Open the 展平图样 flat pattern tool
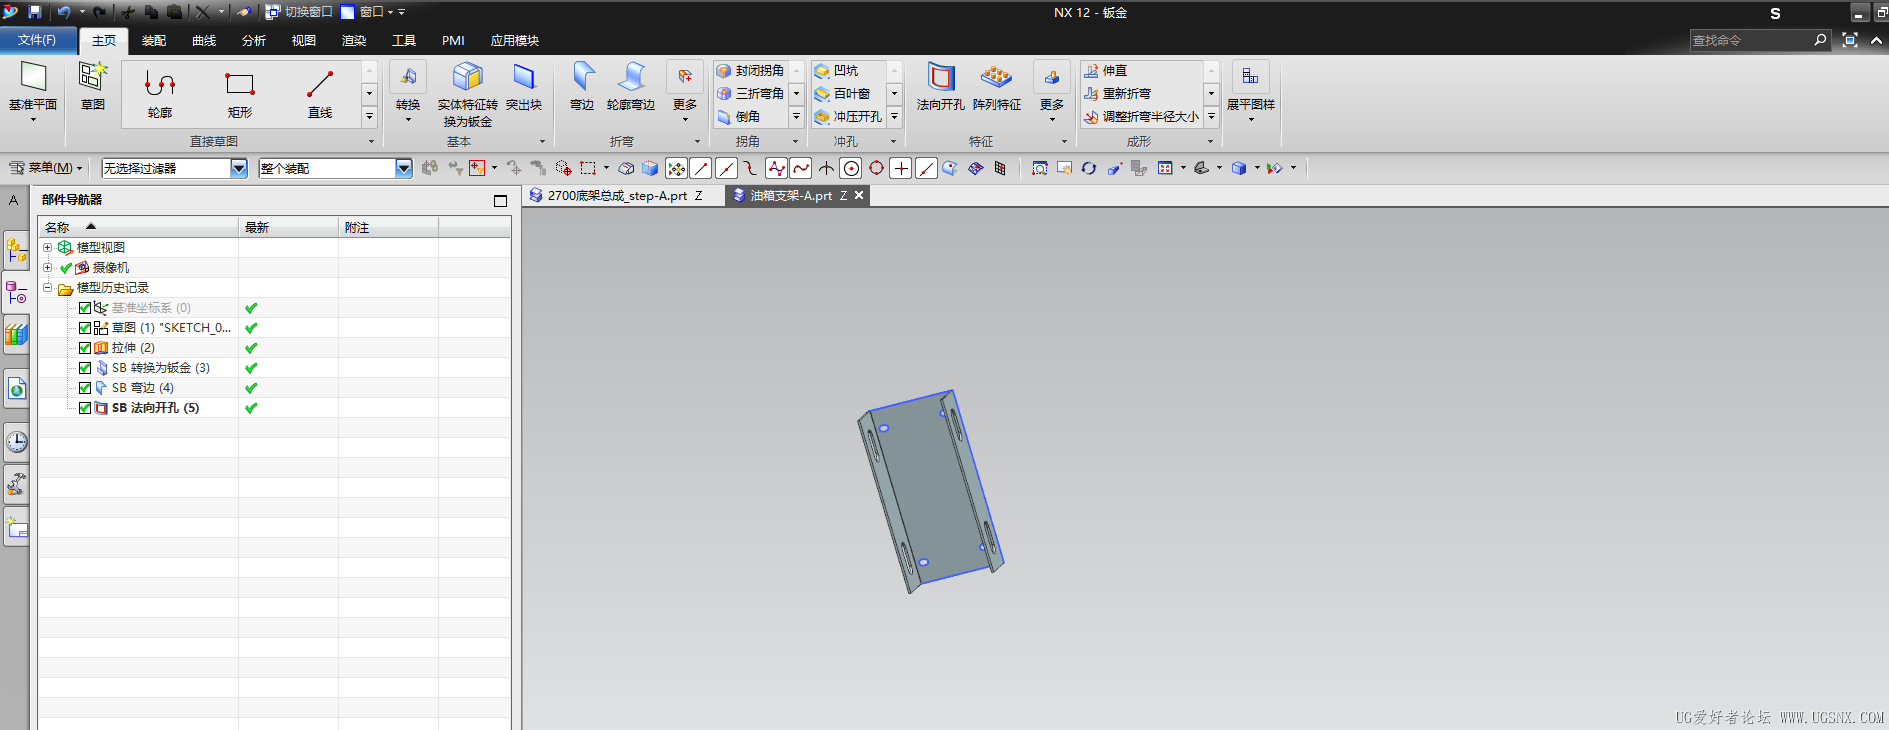Image resolution: width=1889 pixels, height=730 pixels. (1251, 90)
